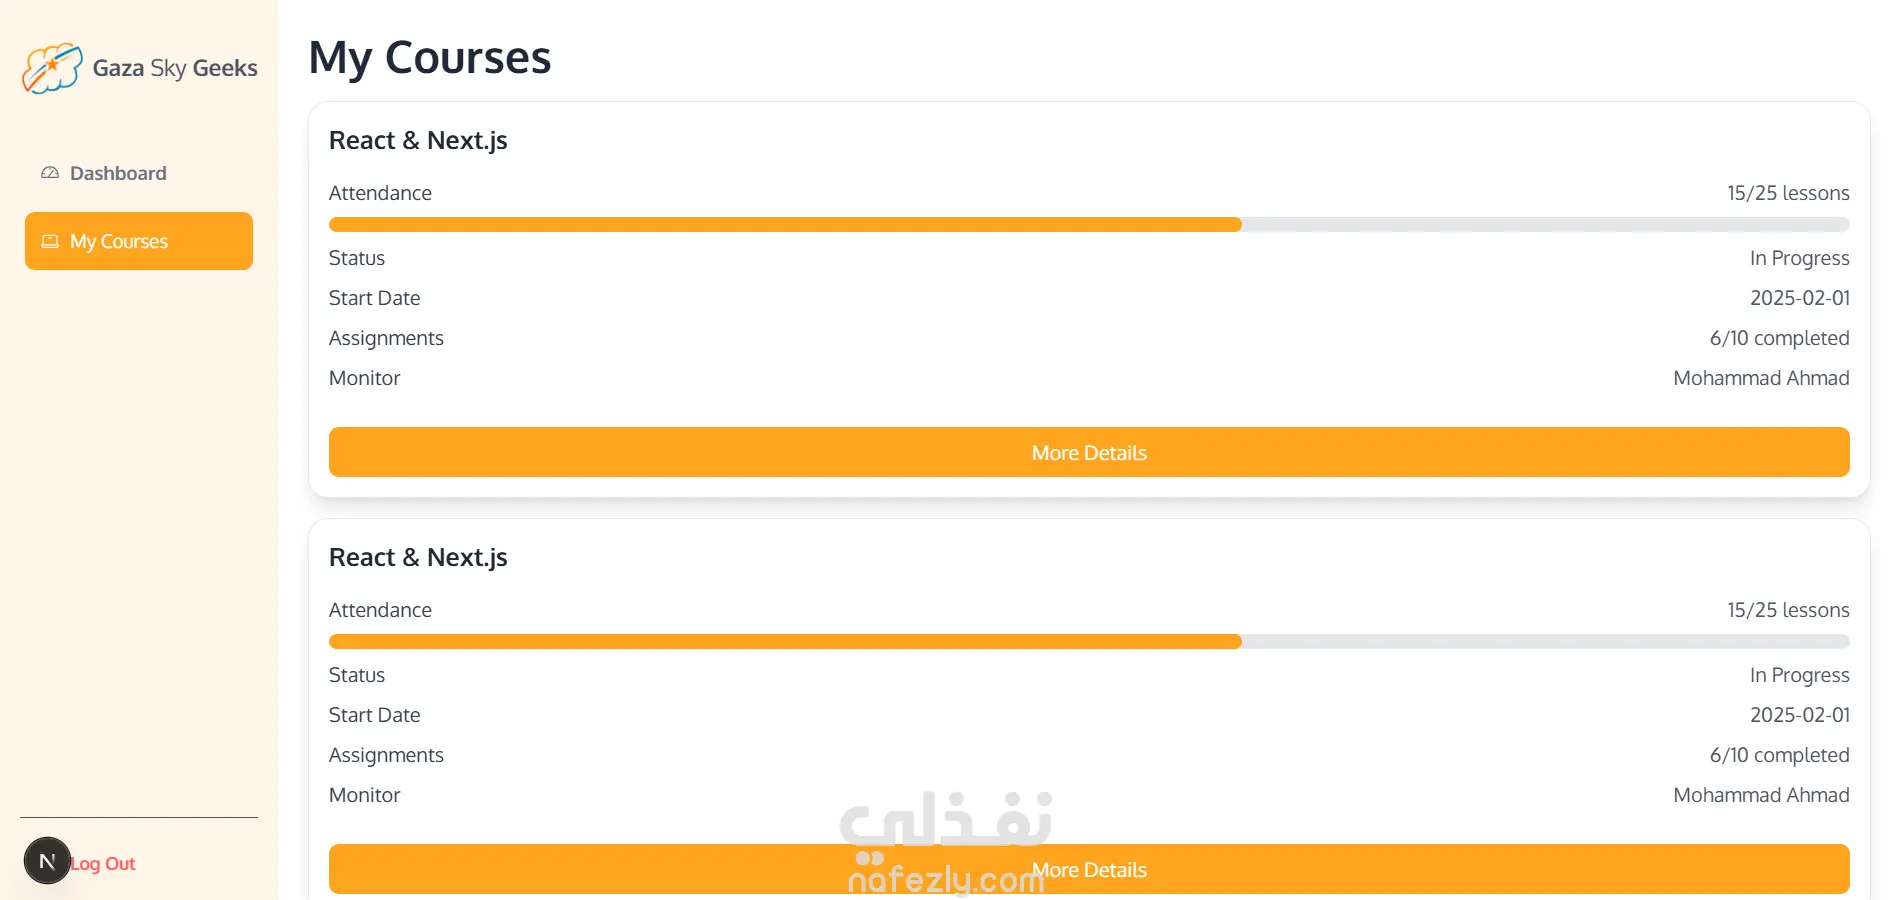This screenshot has width=1891, height=900.
Task: Click the Gaza Sky Geeks brand text
Action: pyautogui.click(x=175, y=68)
